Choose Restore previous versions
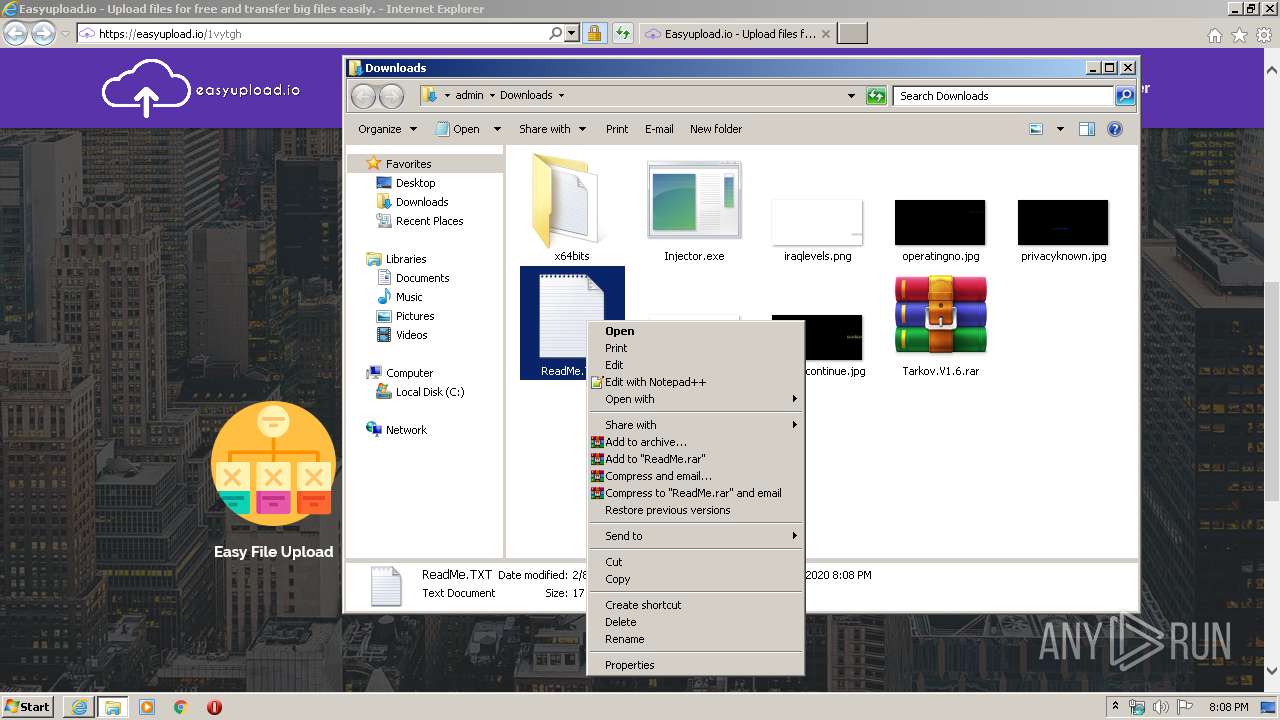The height and width of the screenshot is (720, 1280). 695,510
